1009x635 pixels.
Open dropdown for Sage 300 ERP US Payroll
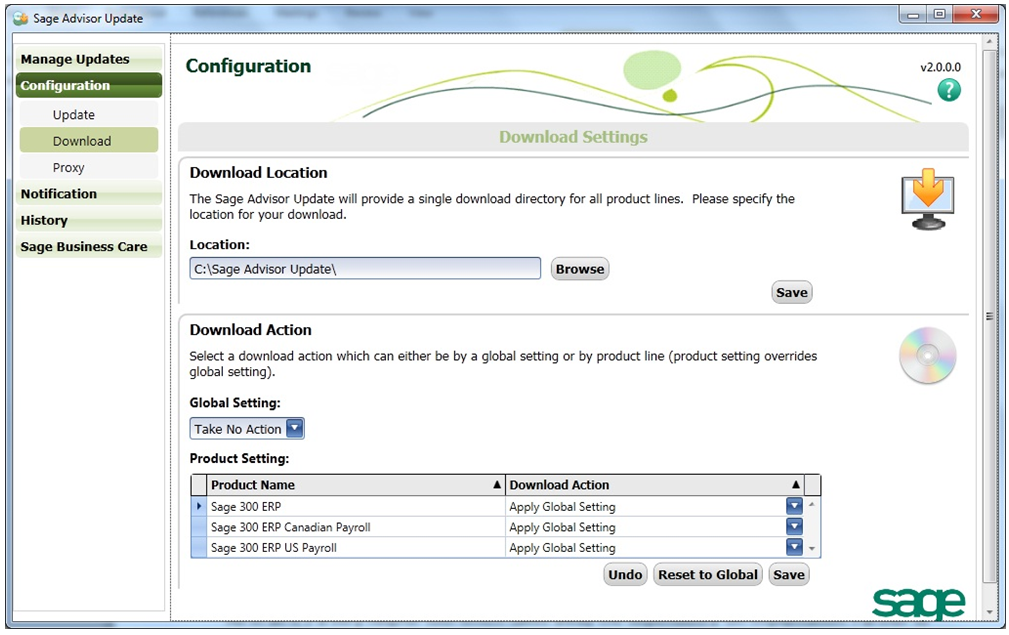794,548
